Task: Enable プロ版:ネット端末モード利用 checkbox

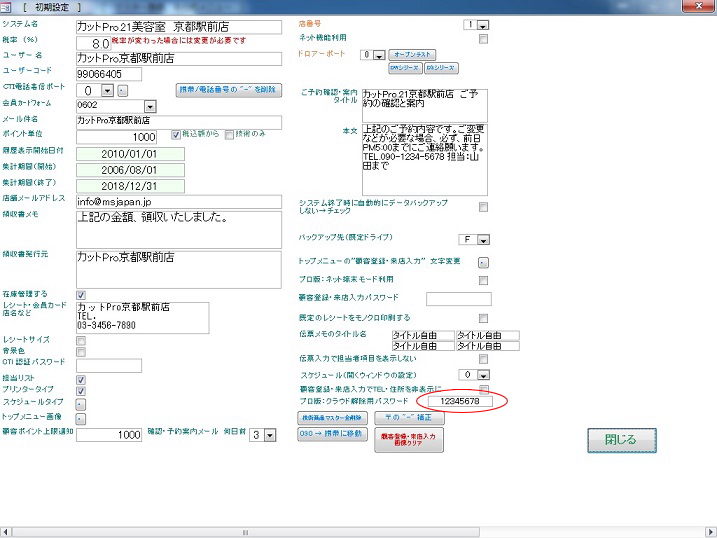Action: pos(483,280)
